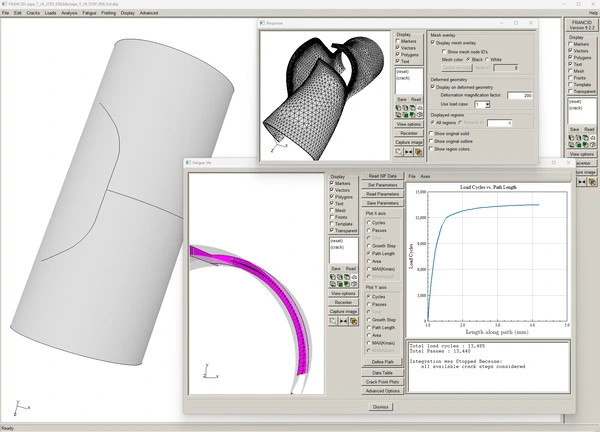Click first view icon, top row, Response window

(x=398, y=108)
